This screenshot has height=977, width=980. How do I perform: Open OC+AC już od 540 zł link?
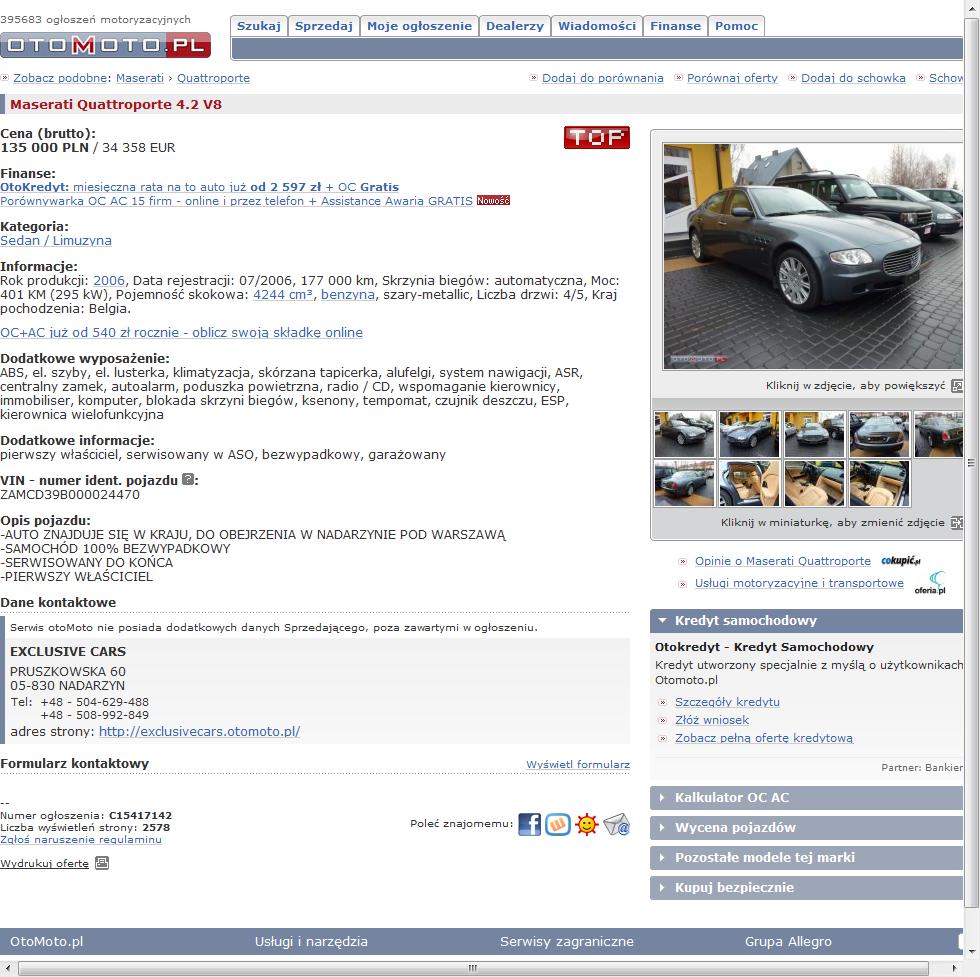181,333
